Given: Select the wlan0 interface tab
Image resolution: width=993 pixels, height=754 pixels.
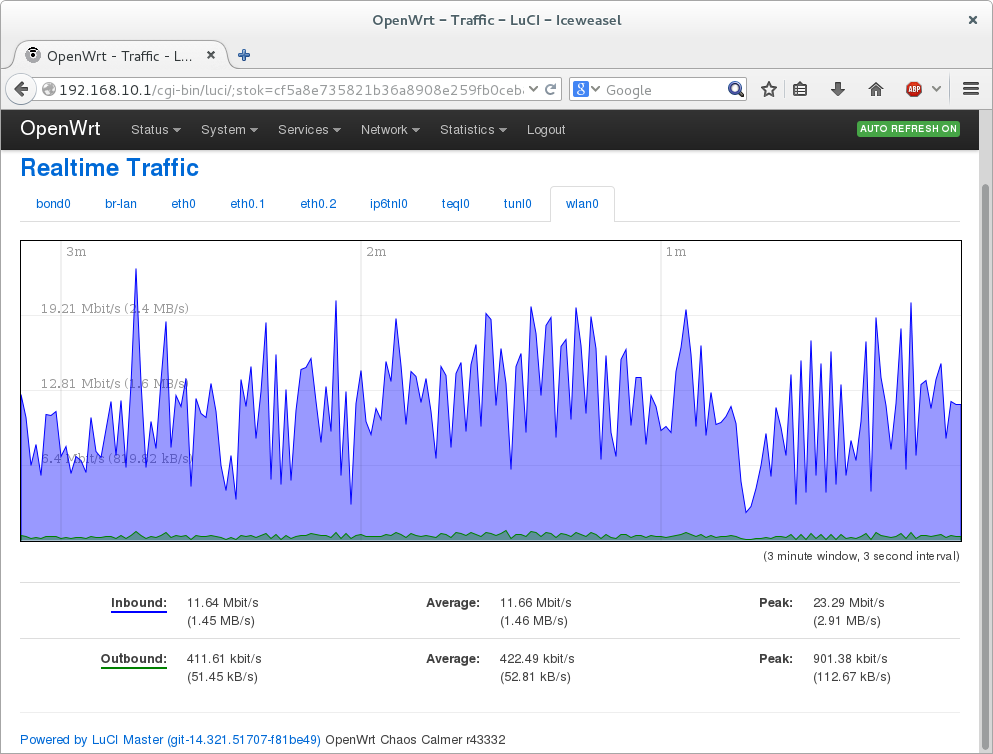Looking at the screenshot, I should point(582,204).
